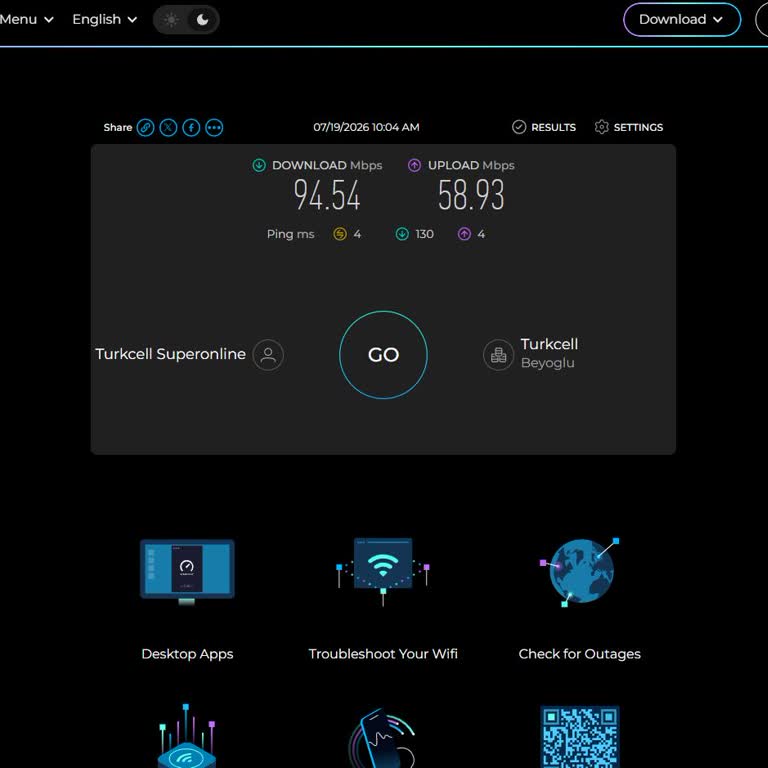Start the speed test with GO
Viewport: 768px width, 768px height.
point(383,355)
